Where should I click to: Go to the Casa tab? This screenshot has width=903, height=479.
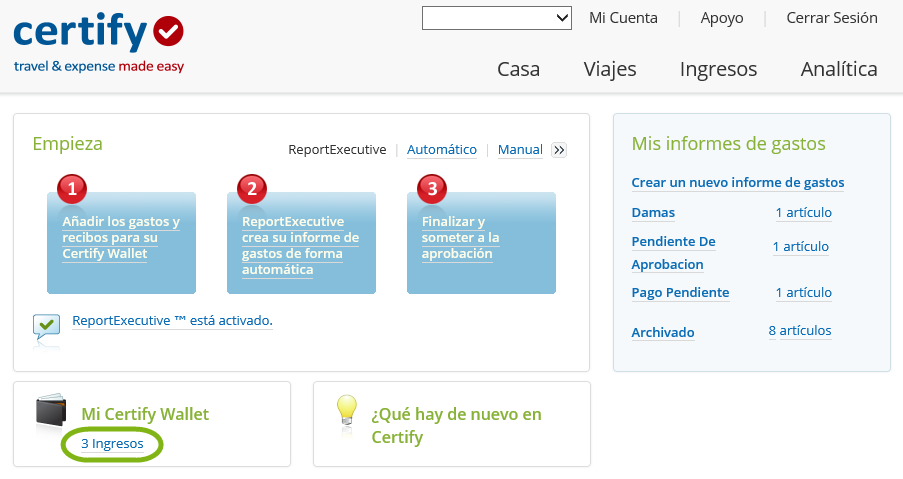point(518,69)
